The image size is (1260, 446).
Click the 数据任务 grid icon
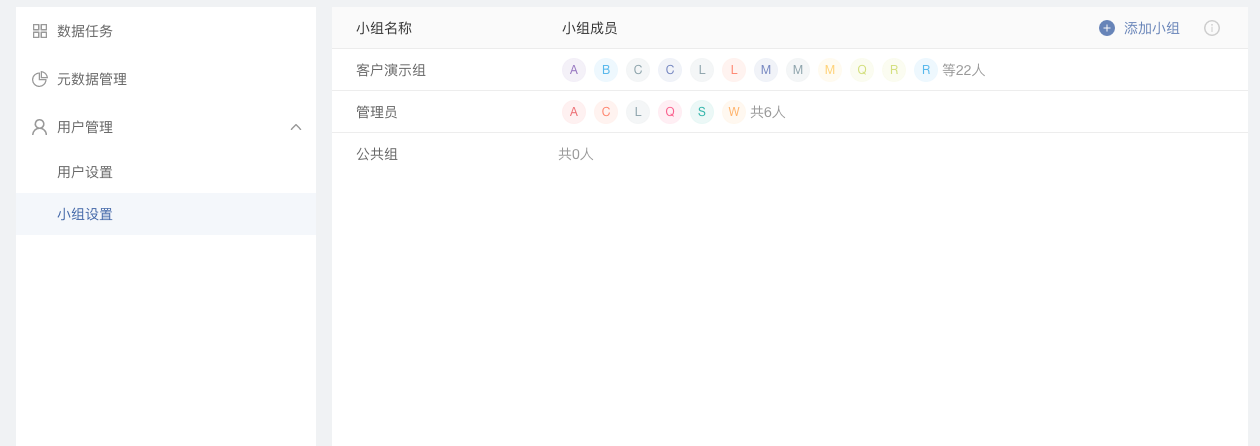40,31
